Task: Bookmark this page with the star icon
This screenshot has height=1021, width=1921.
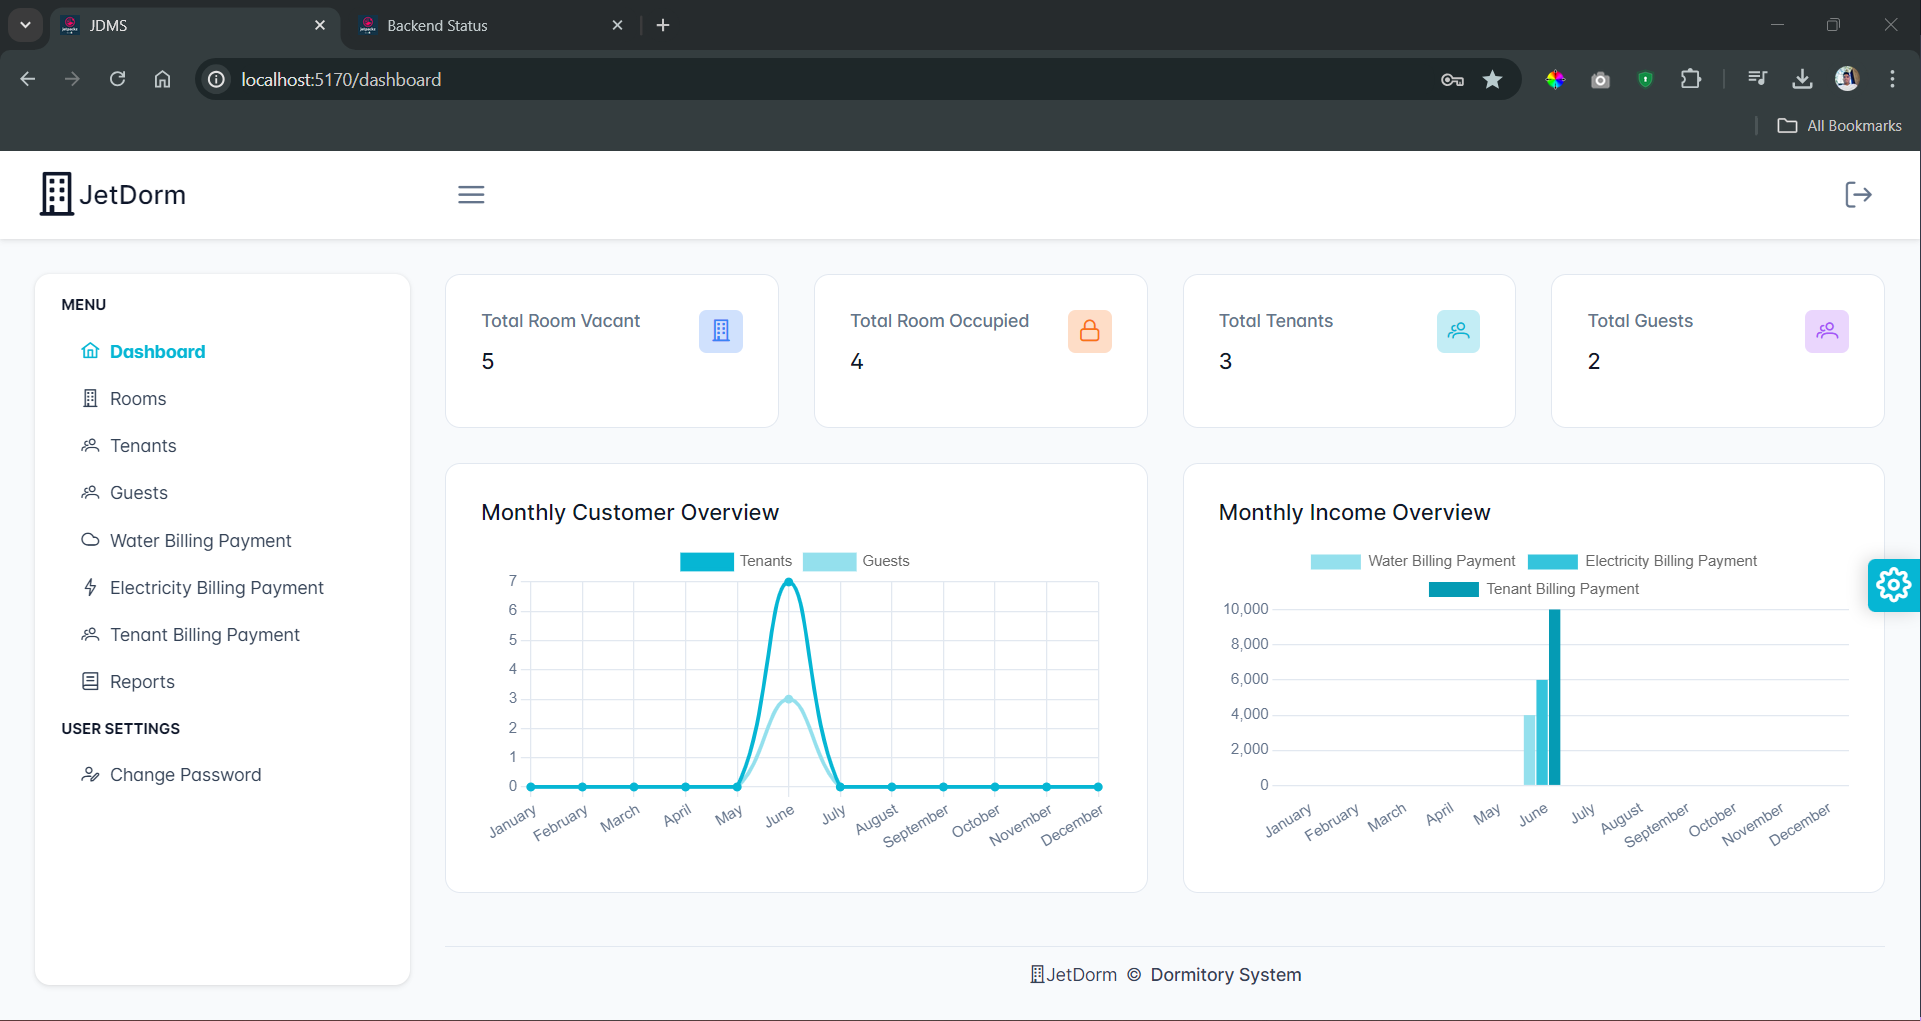Action: 1493,79
